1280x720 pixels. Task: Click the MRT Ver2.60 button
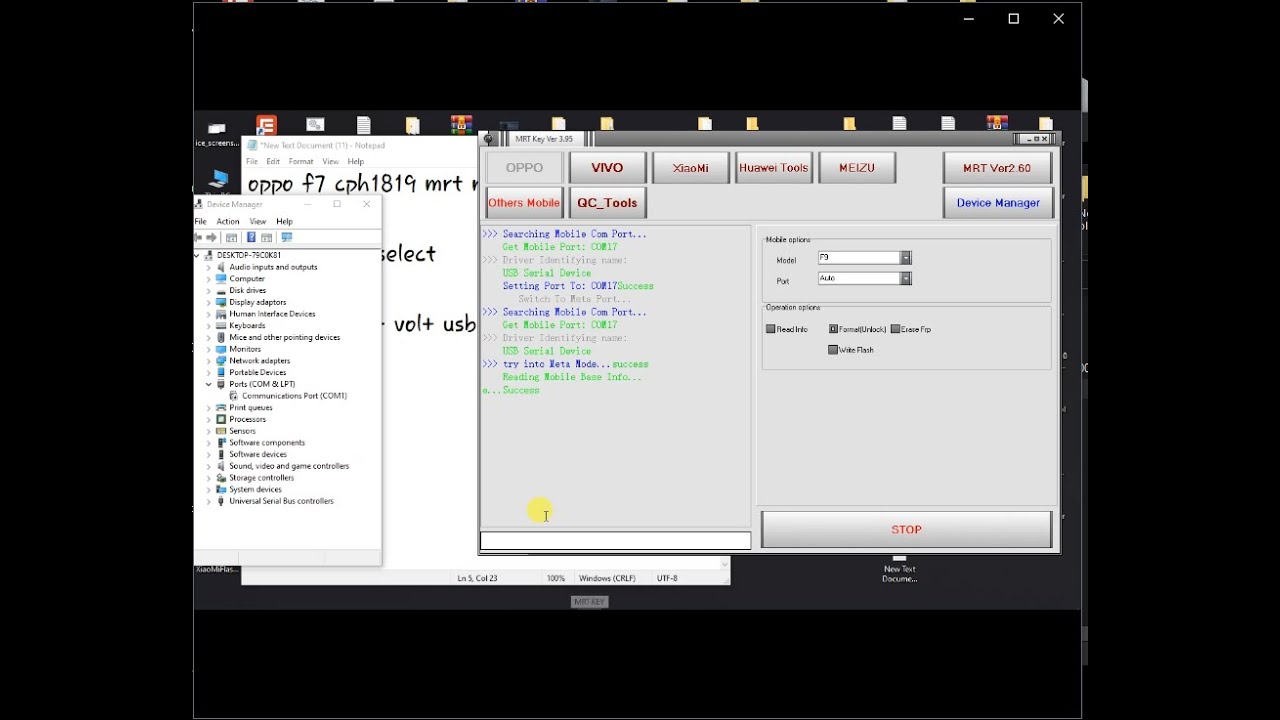coord(997,168)
